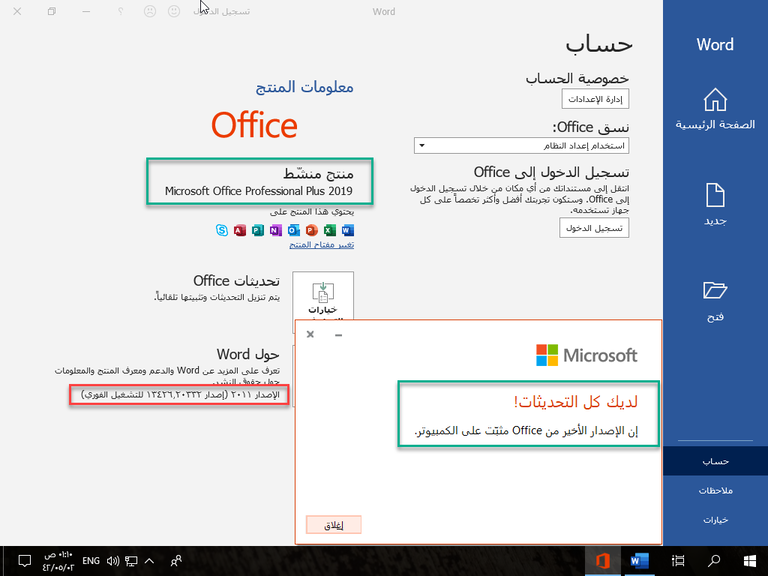The width and height of the screenshot is (768, 576).
Task: Click the version 2011 build text
Action: [181, 395]
